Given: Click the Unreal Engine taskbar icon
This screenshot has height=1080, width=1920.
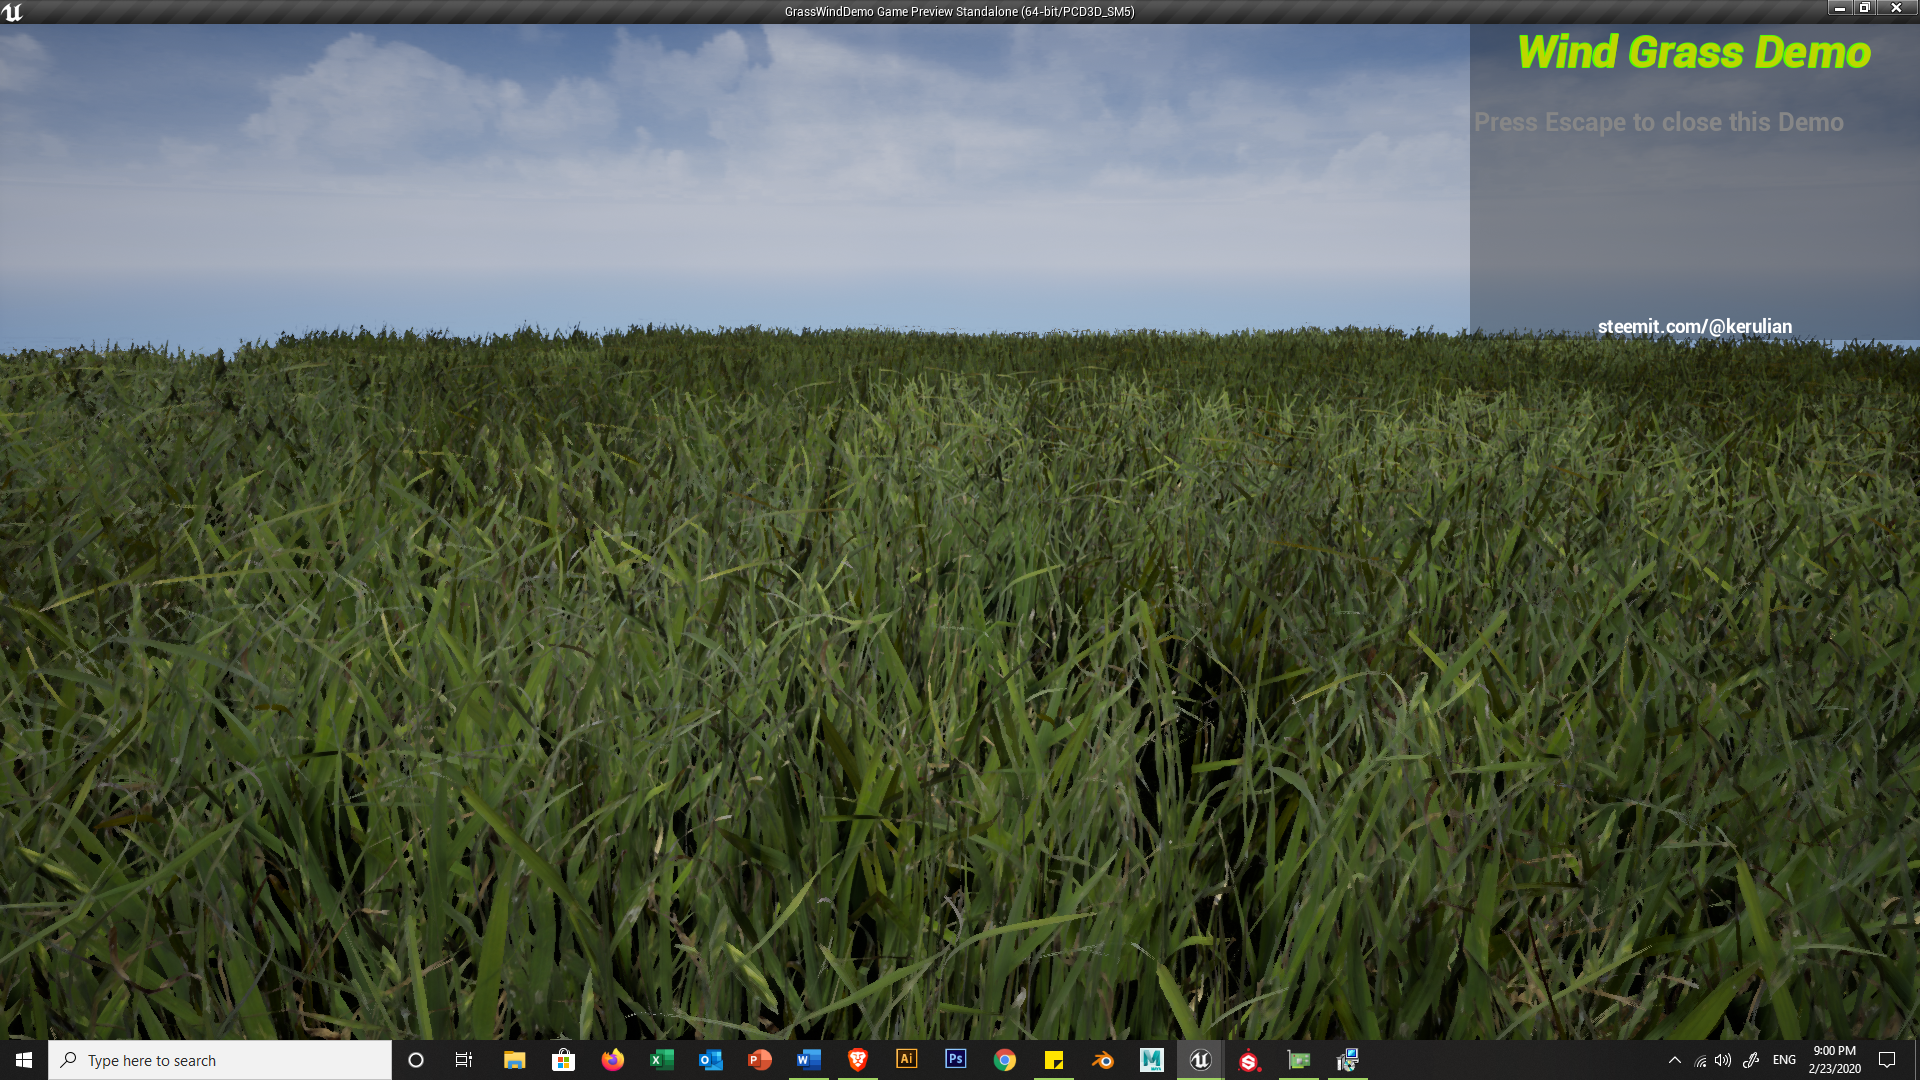Looking at the screenshot, I should pos(1200,1060).
